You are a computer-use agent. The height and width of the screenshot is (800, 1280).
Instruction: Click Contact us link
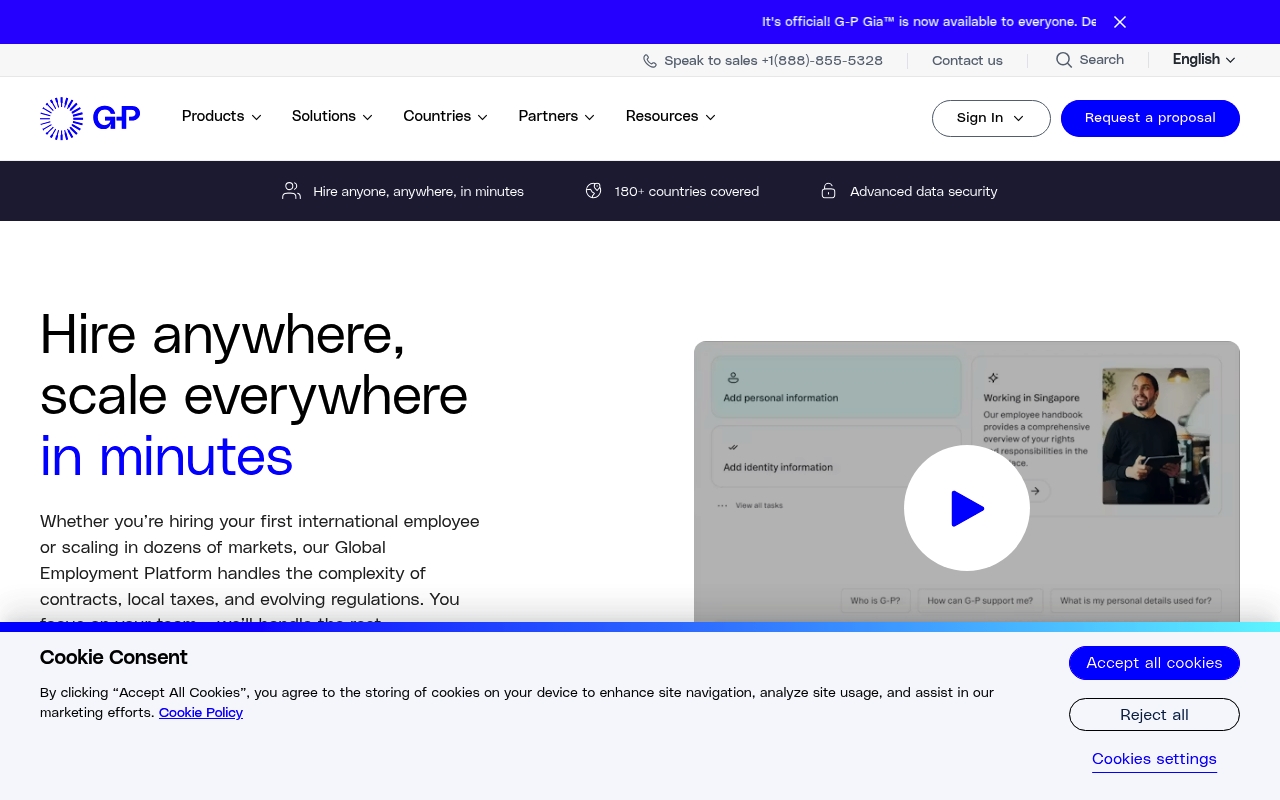coord(967,61)
